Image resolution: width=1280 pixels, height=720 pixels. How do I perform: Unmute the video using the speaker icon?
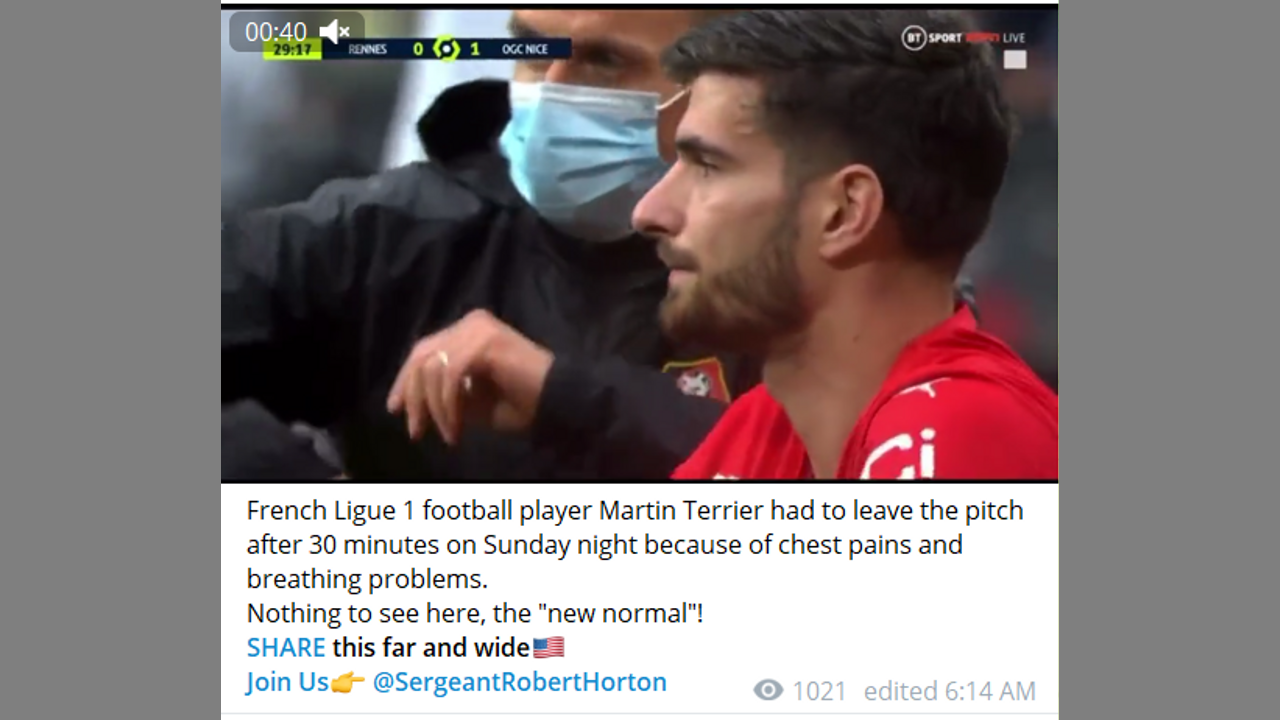pyautogui.click(x=334, y=32)
